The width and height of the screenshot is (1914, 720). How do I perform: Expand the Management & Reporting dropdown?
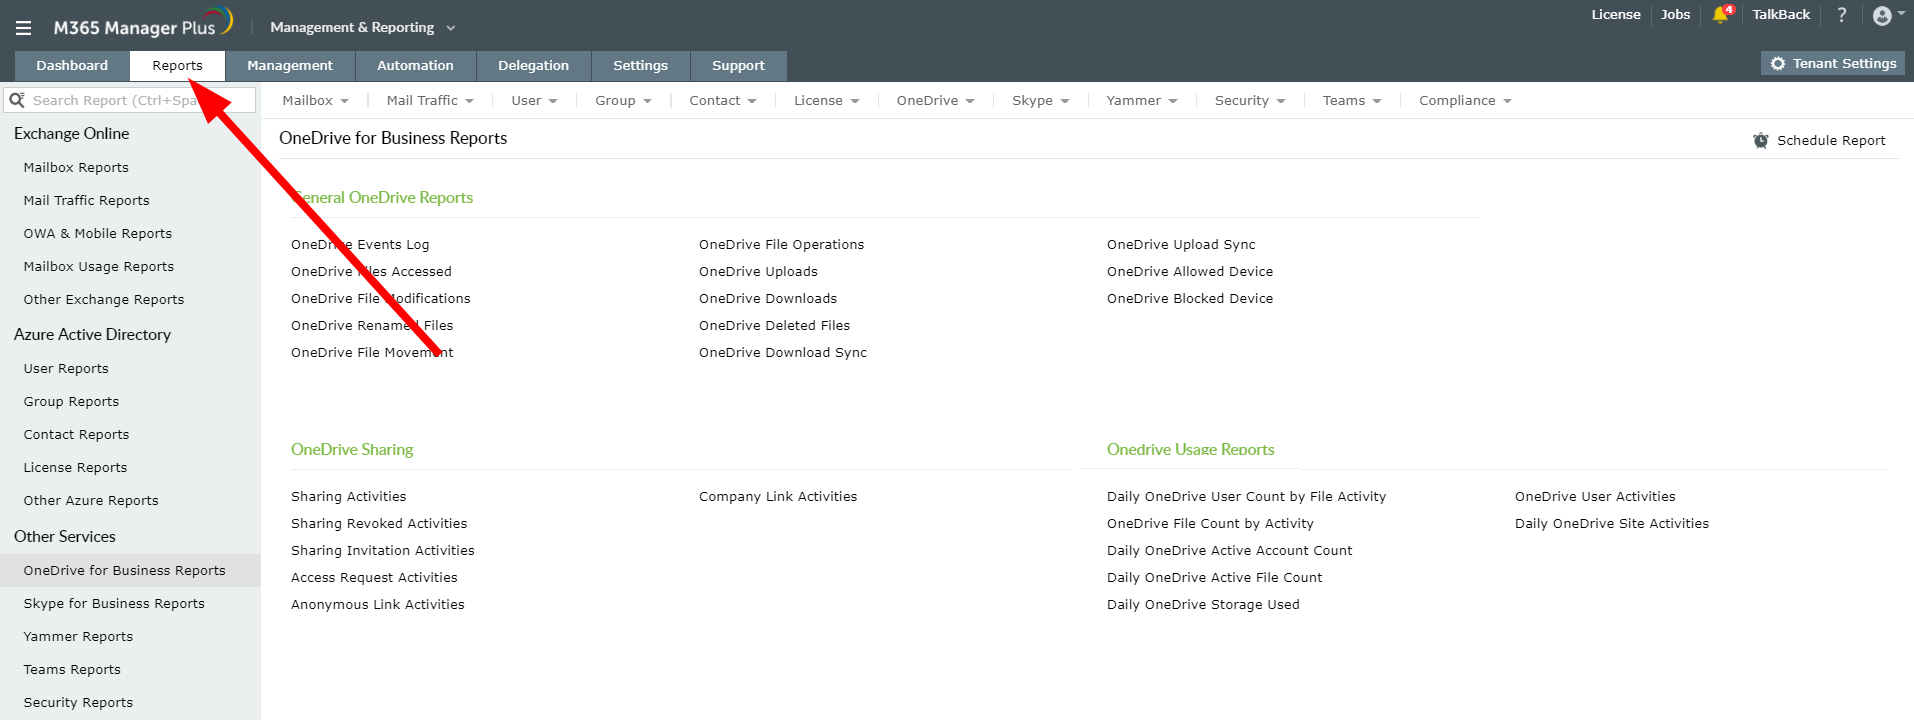362,27
